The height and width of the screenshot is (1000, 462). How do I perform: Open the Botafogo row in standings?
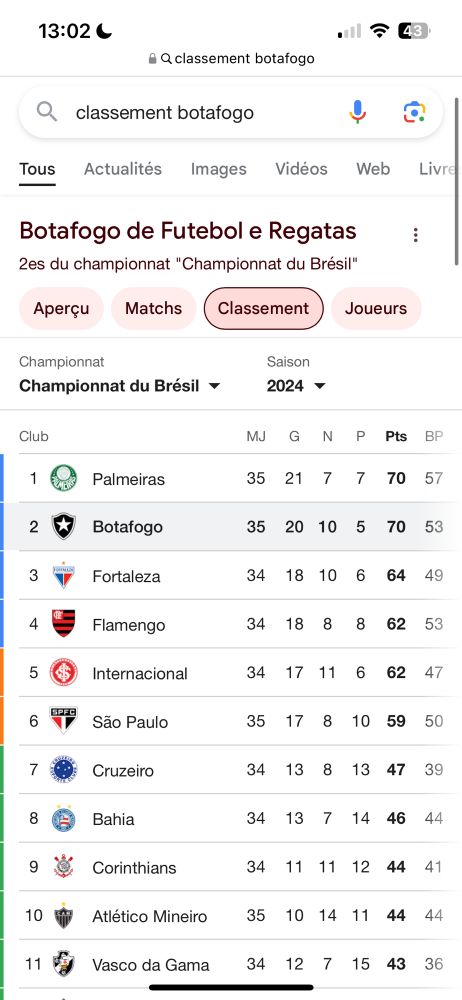point(231,527)
